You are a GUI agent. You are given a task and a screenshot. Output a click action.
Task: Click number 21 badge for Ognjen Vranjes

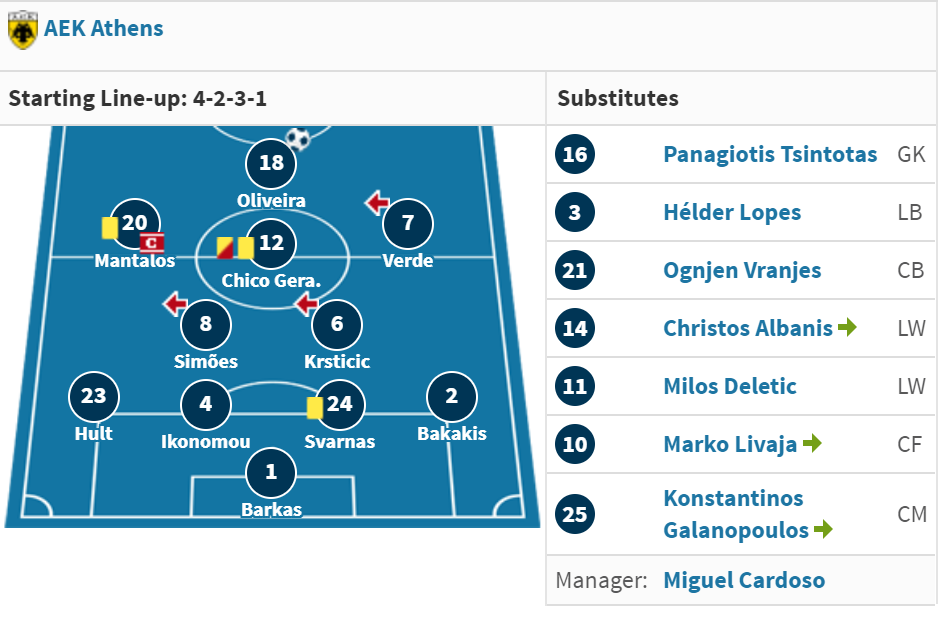[575, 270]
